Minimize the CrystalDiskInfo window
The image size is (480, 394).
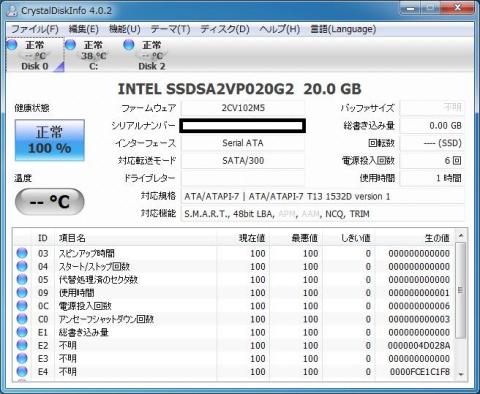(410, 8)
